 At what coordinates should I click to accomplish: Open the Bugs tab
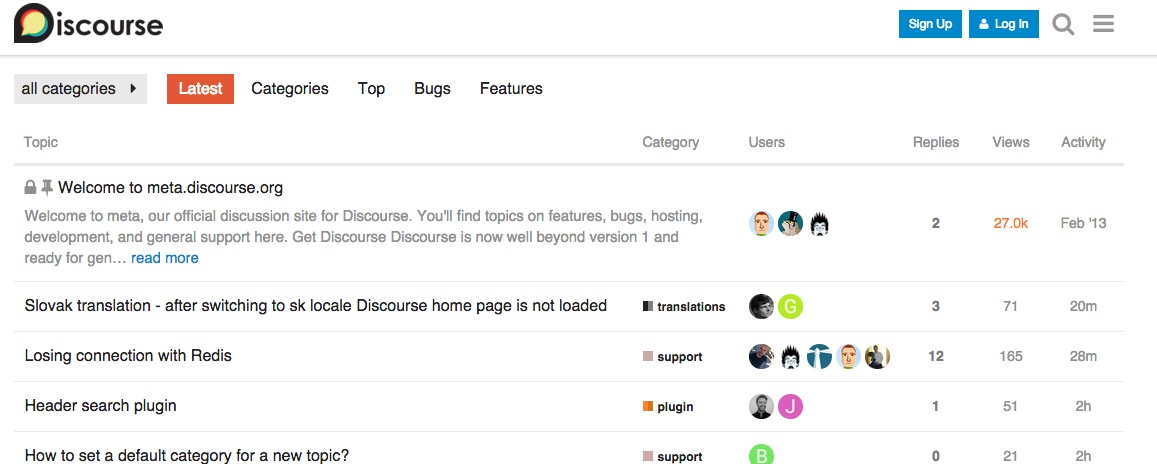[432, 89]
